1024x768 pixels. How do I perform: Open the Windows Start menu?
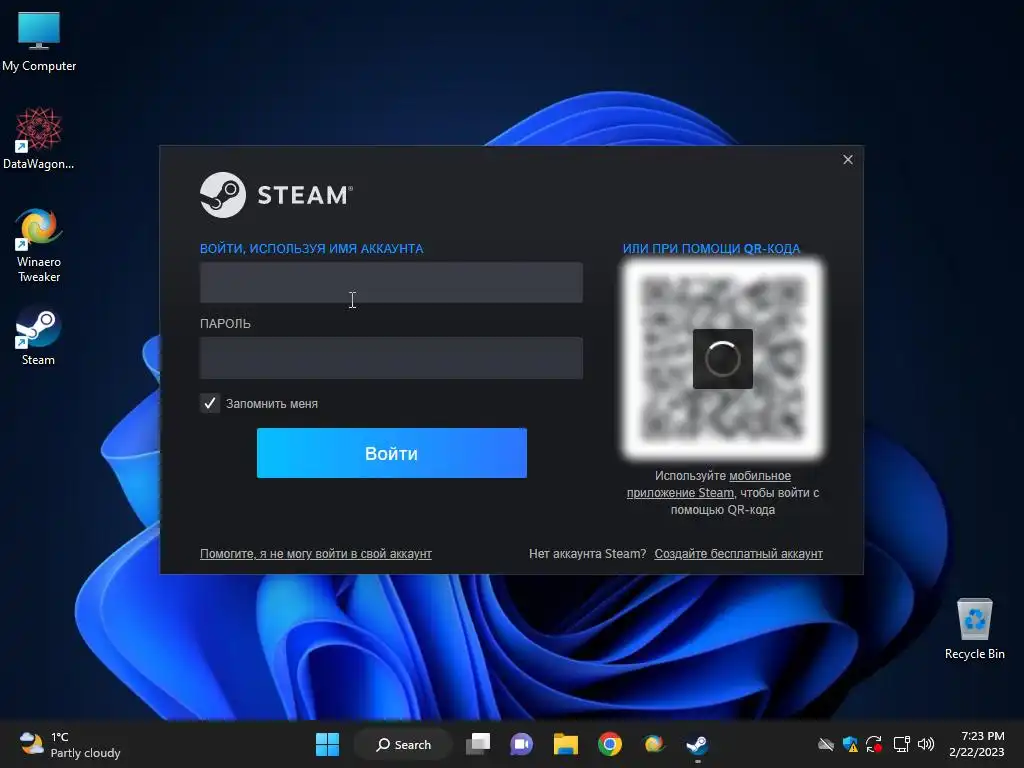click(327, 744)
